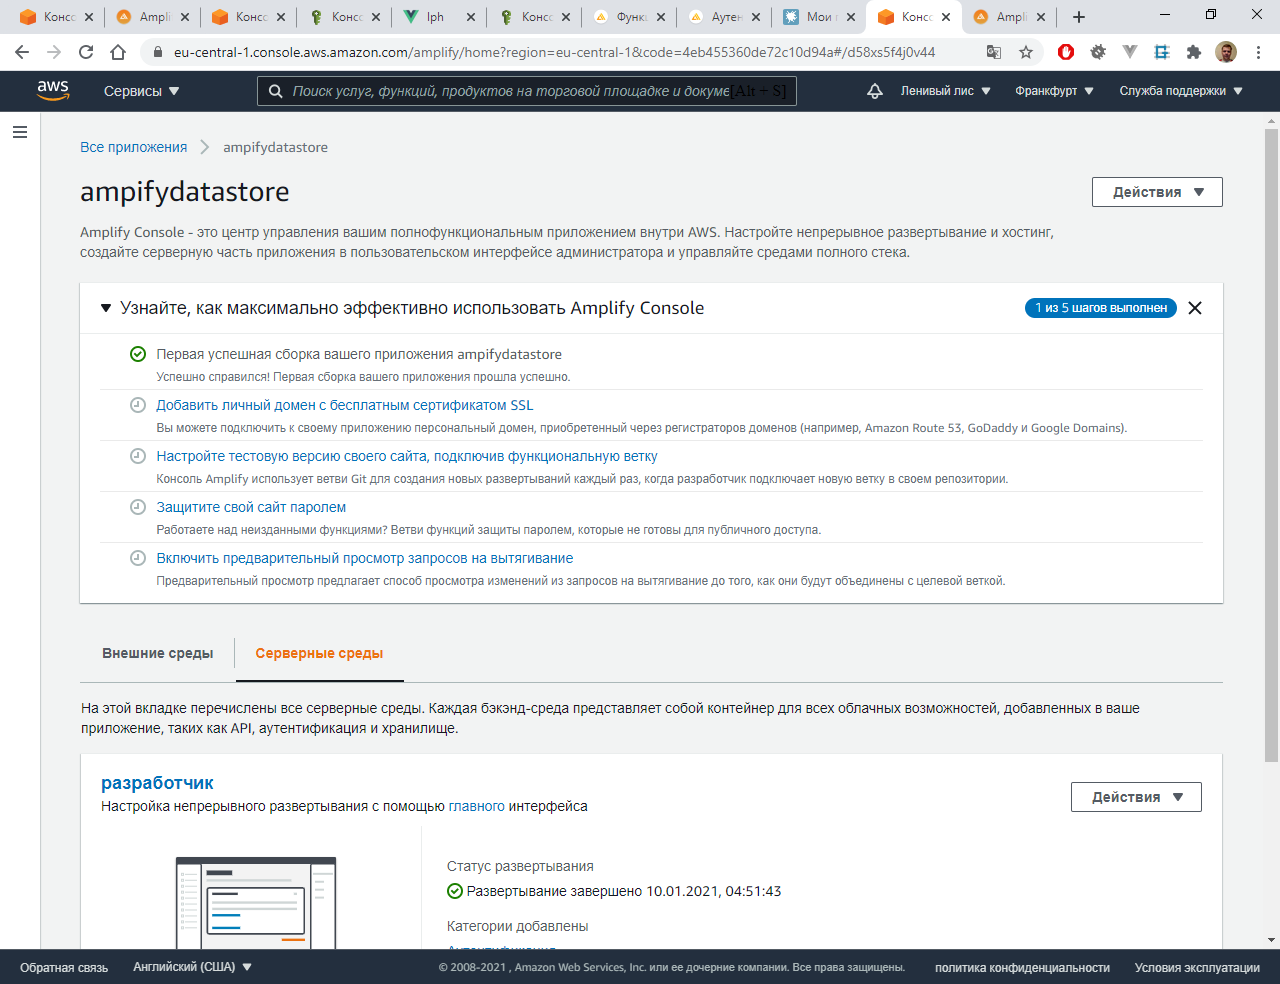
Task: Open the Chrome profile avatar
Action: (x=1226, y=52)
